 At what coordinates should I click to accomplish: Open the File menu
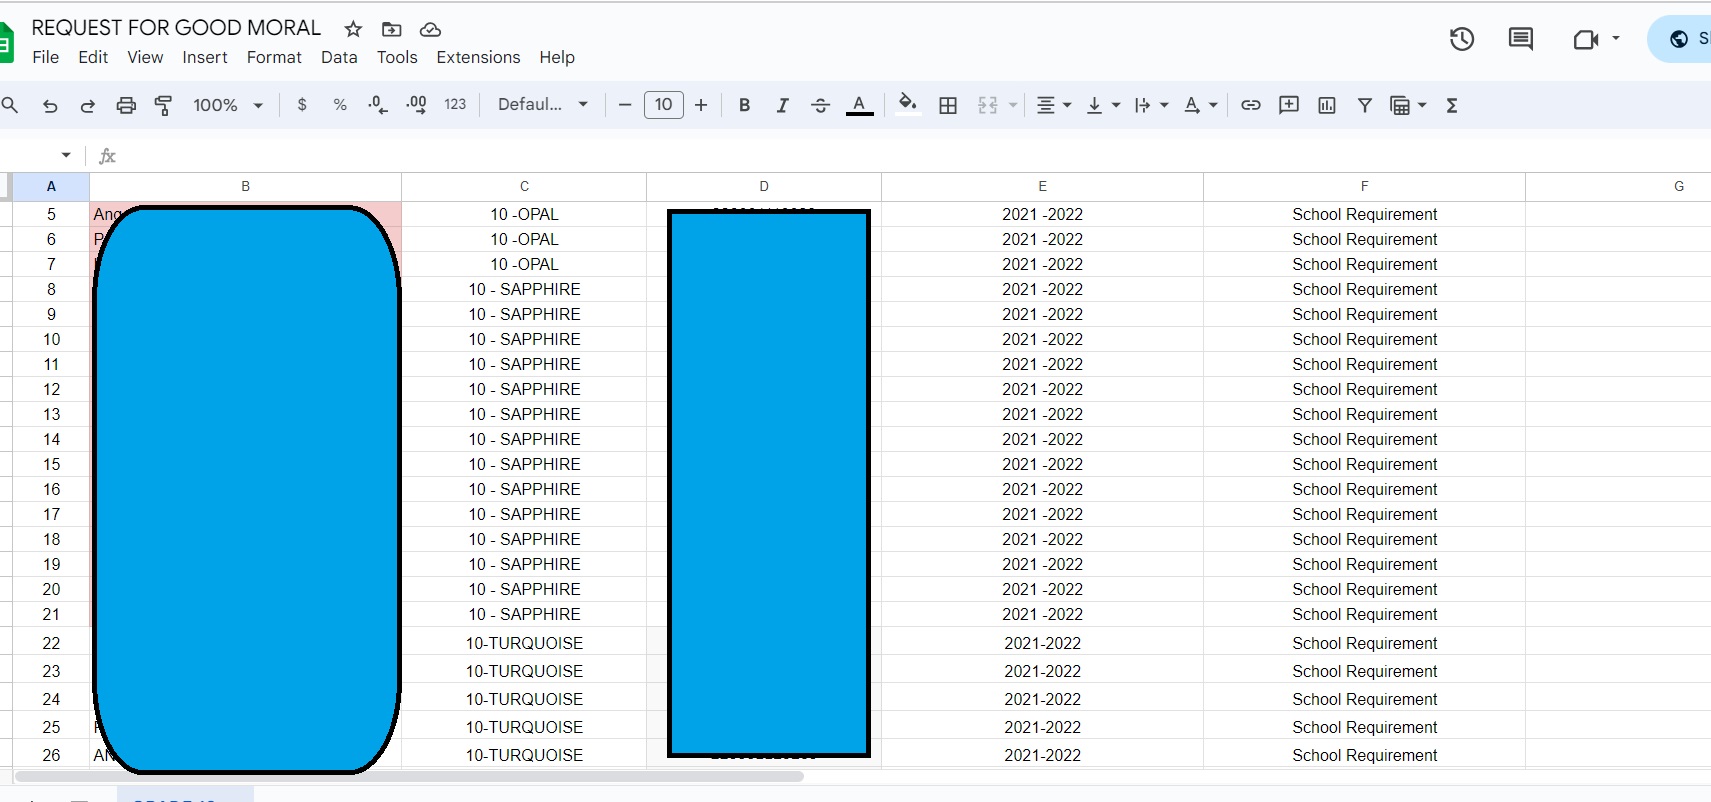coord(46,57)
